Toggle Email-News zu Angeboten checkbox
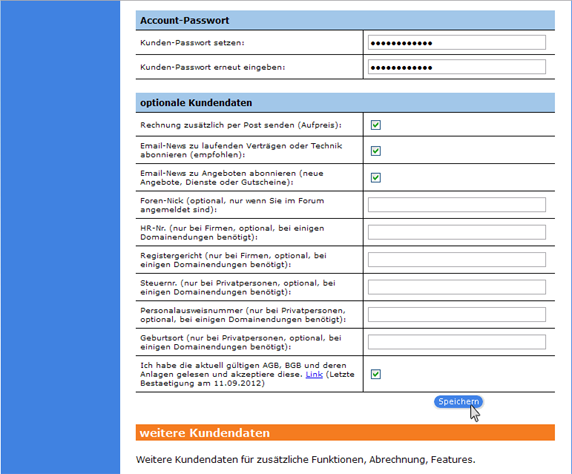The image size is (572, 474). 376,178
